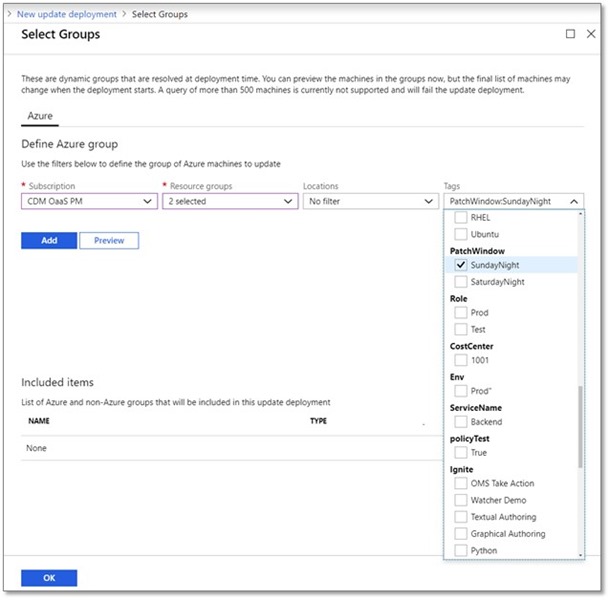Check the Test checkbox under Role
This screenshot has height=600, width=610.
(461, 329)
